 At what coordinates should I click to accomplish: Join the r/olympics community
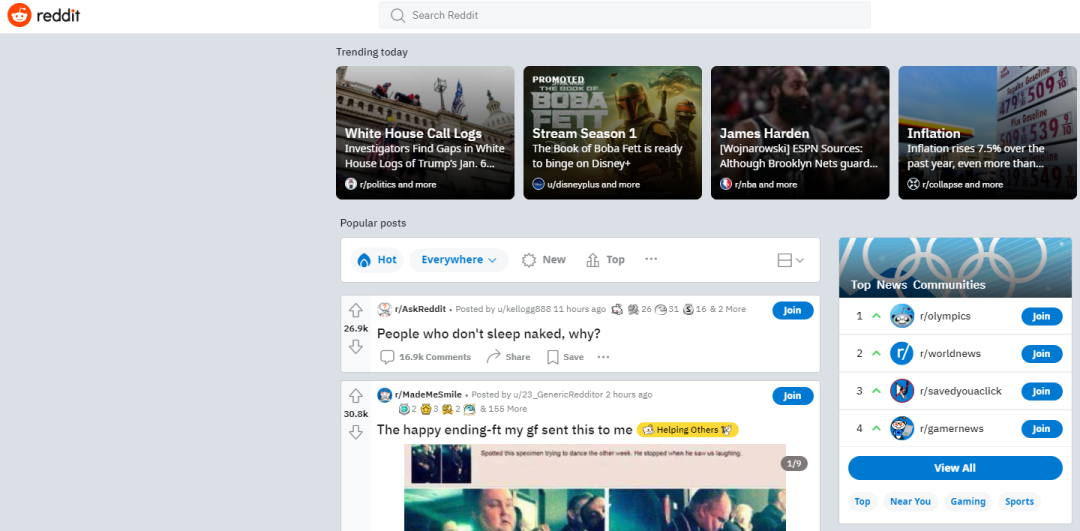coord(1041,316)
